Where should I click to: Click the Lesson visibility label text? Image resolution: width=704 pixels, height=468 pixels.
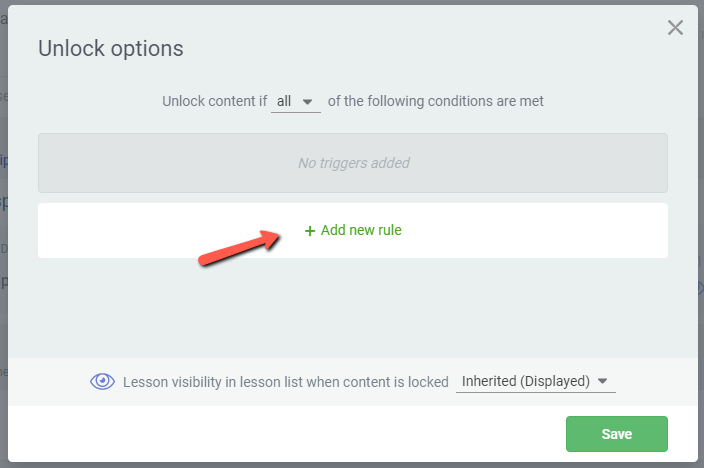(x=285, y=382)
